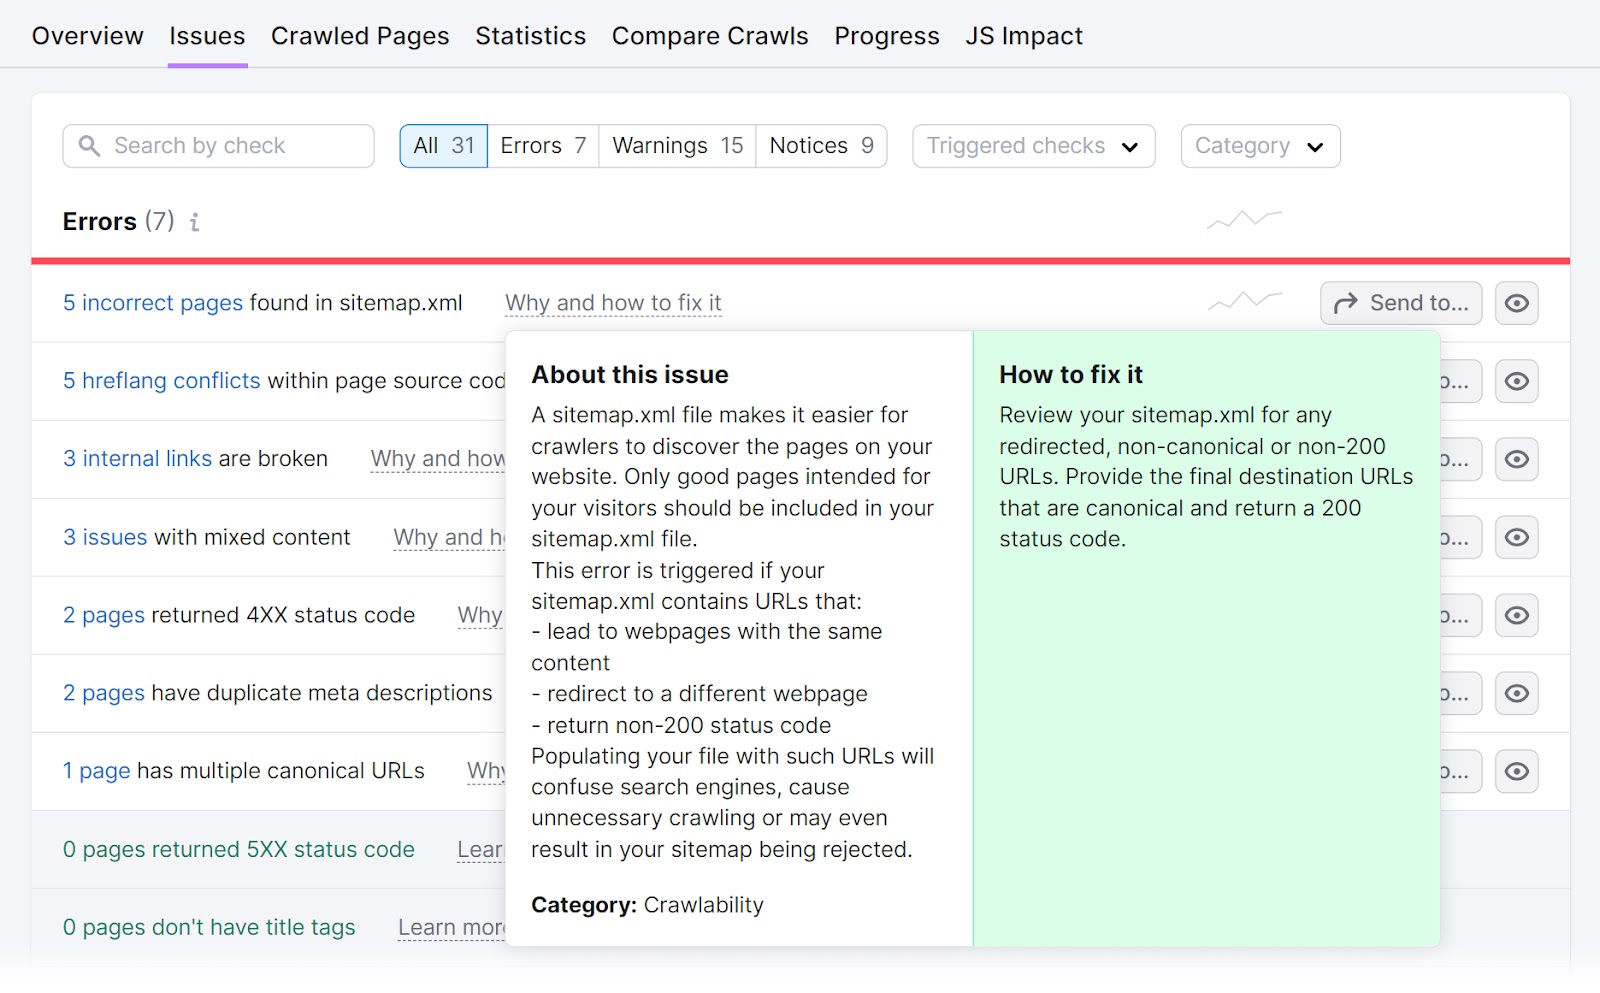Open the Category filter dropdown

1259,146
